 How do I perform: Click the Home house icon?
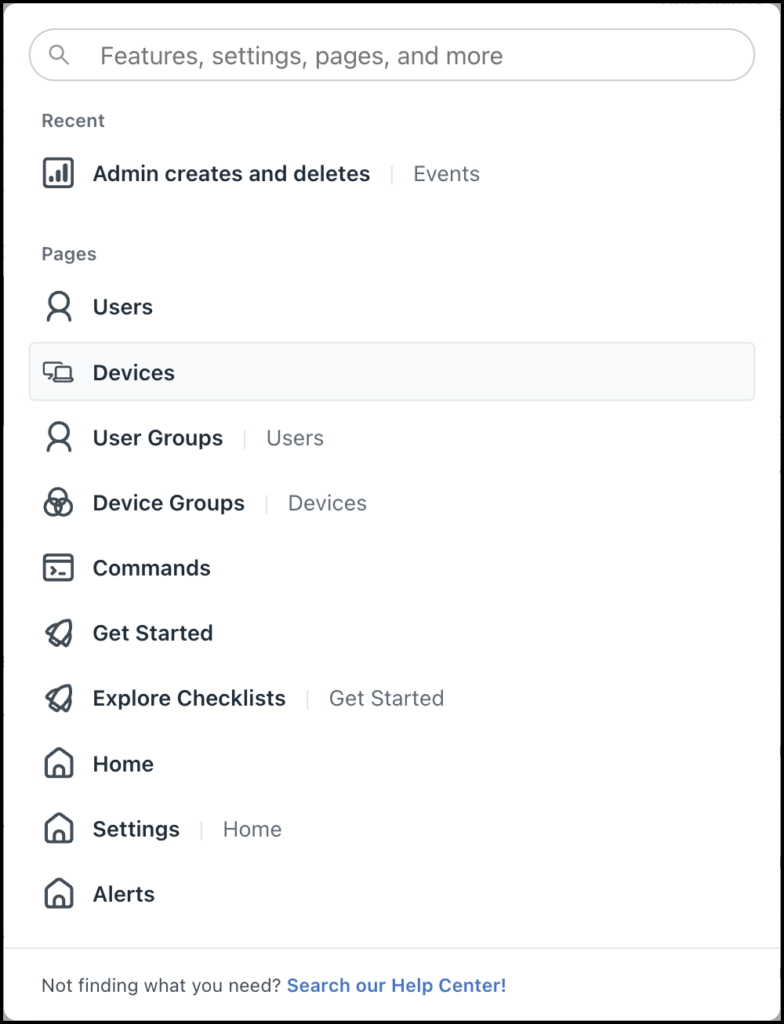tap(58, 763)
